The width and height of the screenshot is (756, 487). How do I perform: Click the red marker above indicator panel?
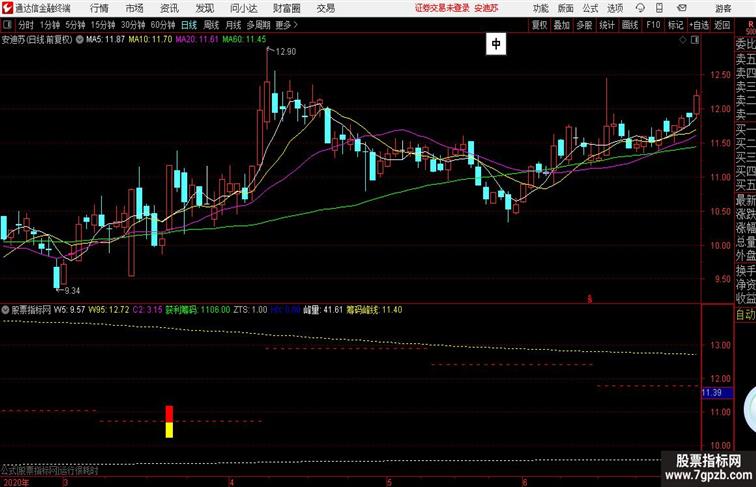point(589,299)
